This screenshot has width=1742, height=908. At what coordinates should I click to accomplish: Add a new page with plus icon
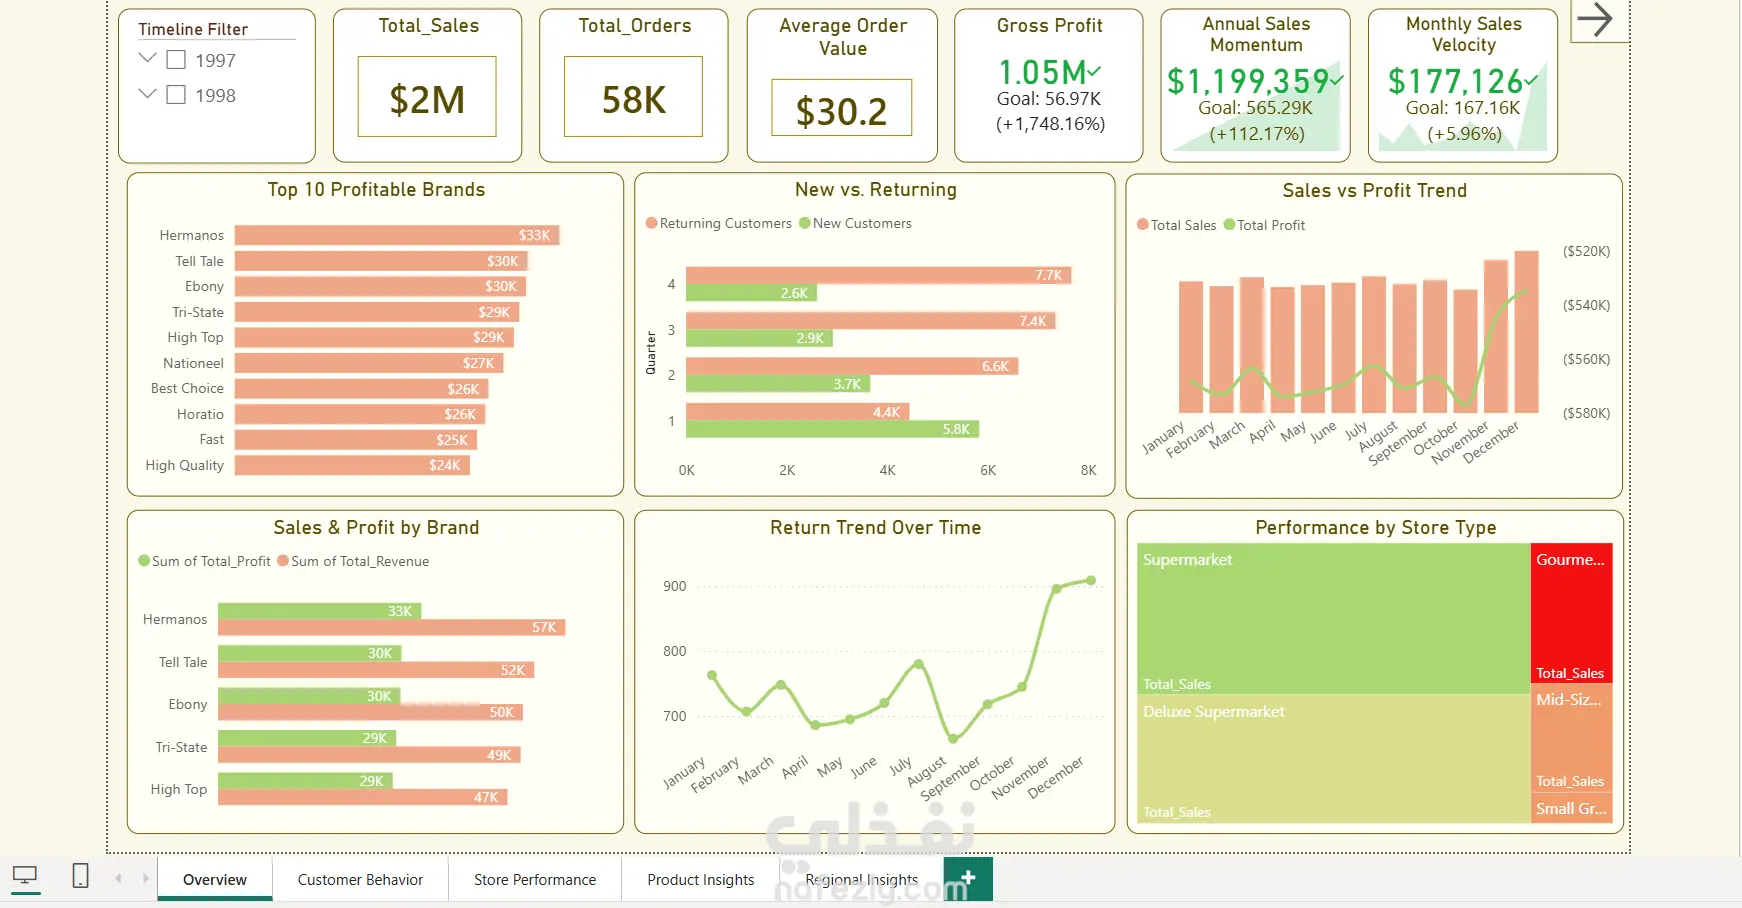[x=968, y=879]
